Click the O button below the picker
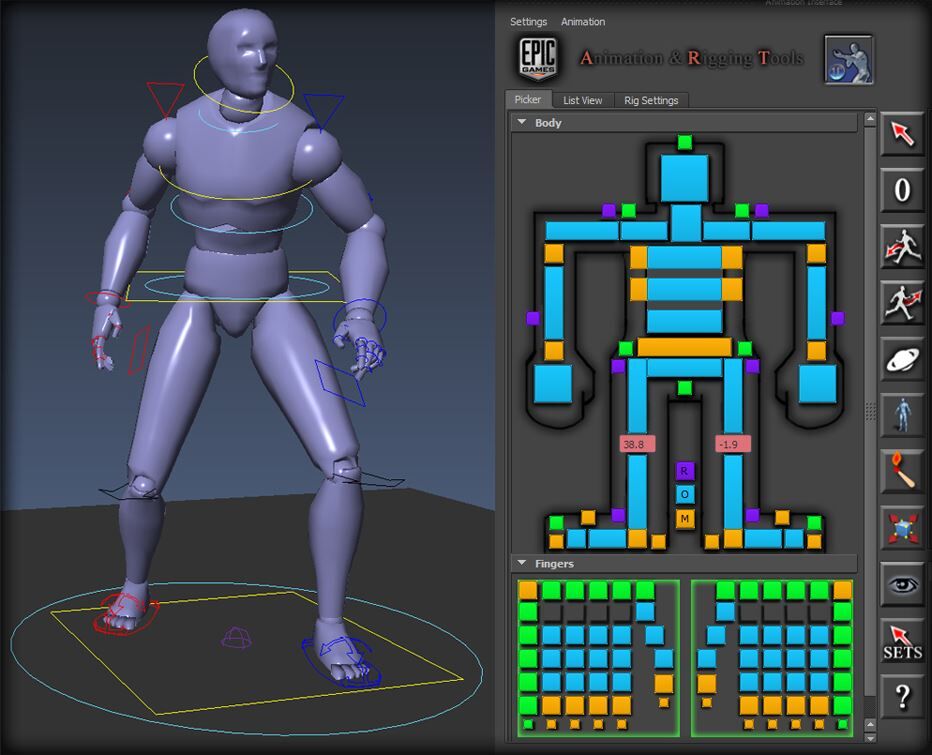Viewport: 932px width, 755px height. 683,493
